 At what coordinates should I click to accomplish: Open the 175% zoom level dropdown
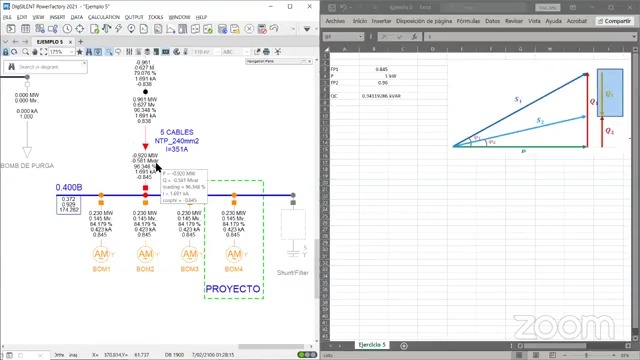pos(71,52)
